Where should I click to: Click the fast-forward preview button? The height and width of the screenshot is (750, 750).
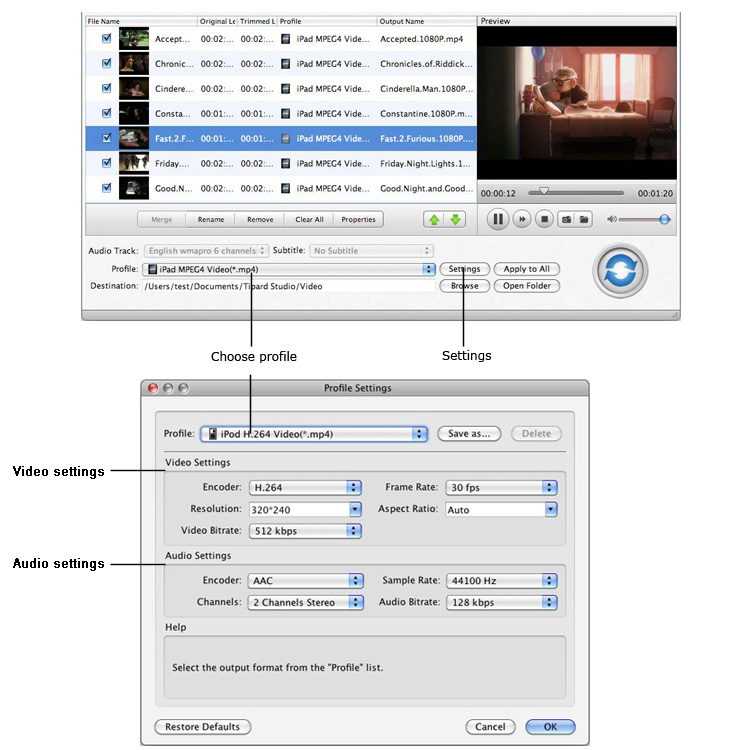[x=522, y=219]
